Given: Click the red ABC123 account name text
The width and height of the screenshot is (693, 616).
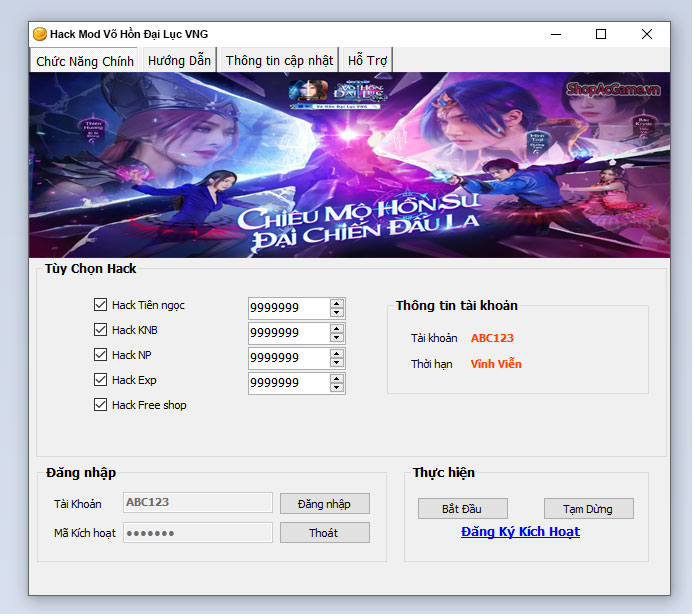Looking at the screenshot, I should click(x=492, y=338).
